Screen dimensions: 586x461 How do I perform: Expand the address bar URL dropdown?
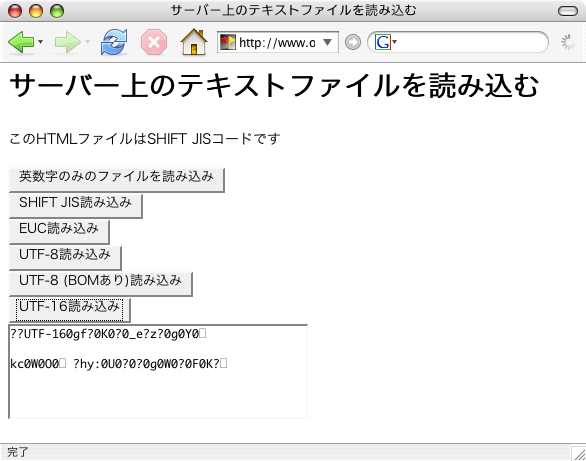[327, 42]
